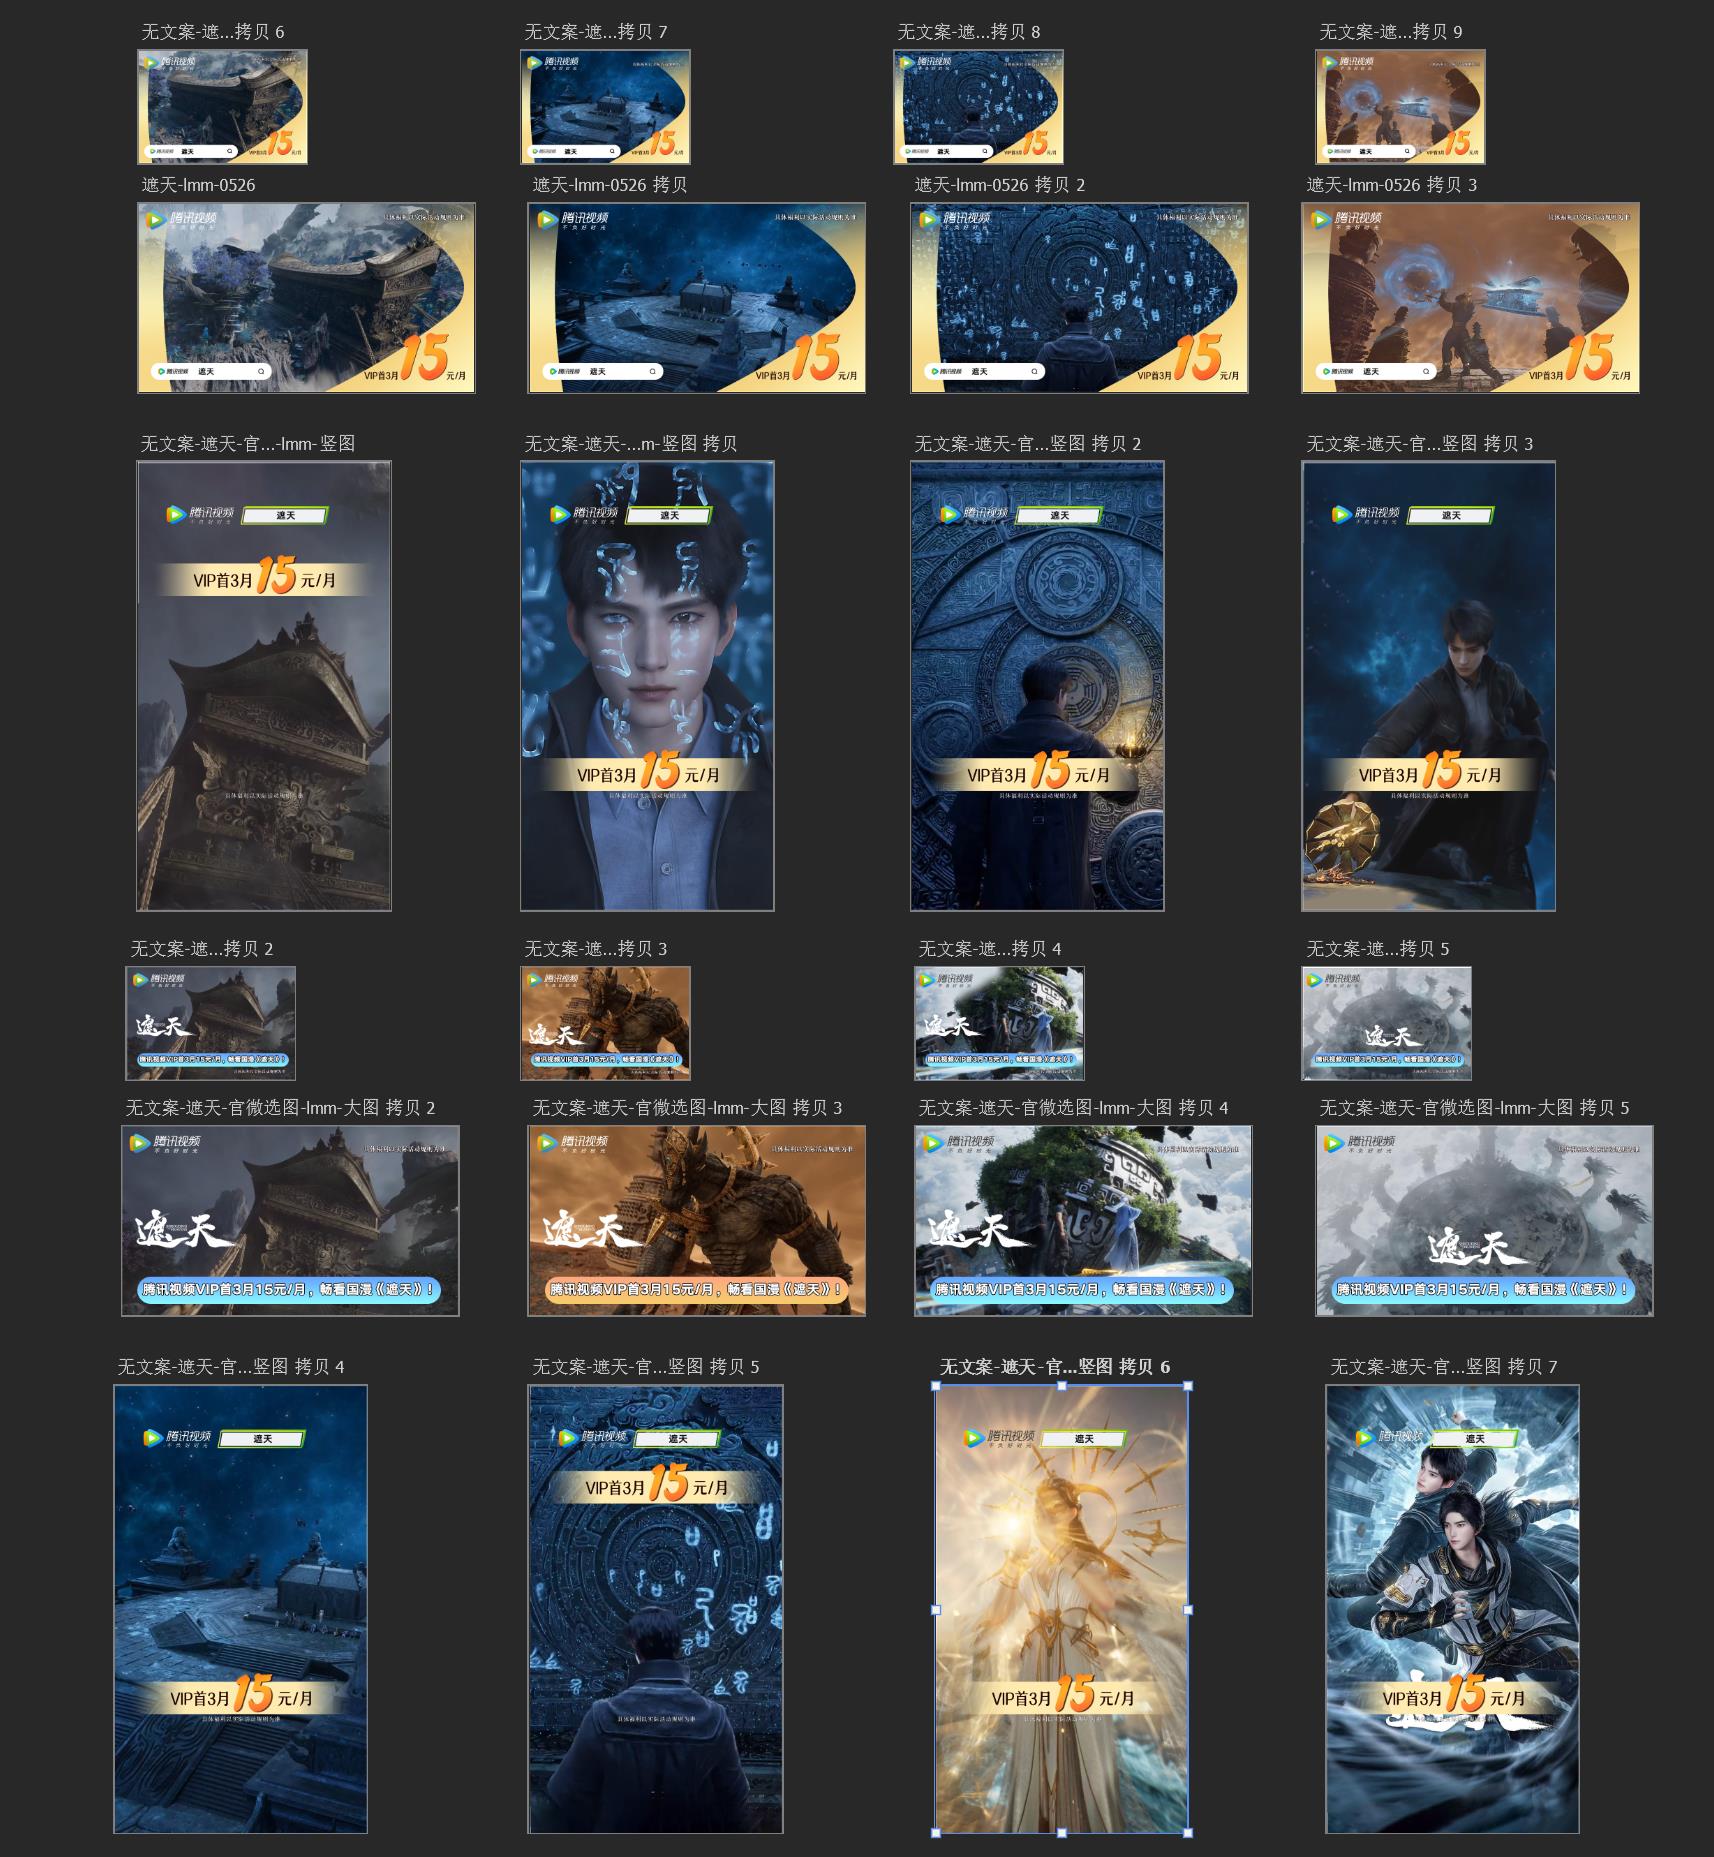Open the 大图 拷贝 3 armored beast banner
This screenshot has height=1857, width=1714.
[x=696, y=1221]
